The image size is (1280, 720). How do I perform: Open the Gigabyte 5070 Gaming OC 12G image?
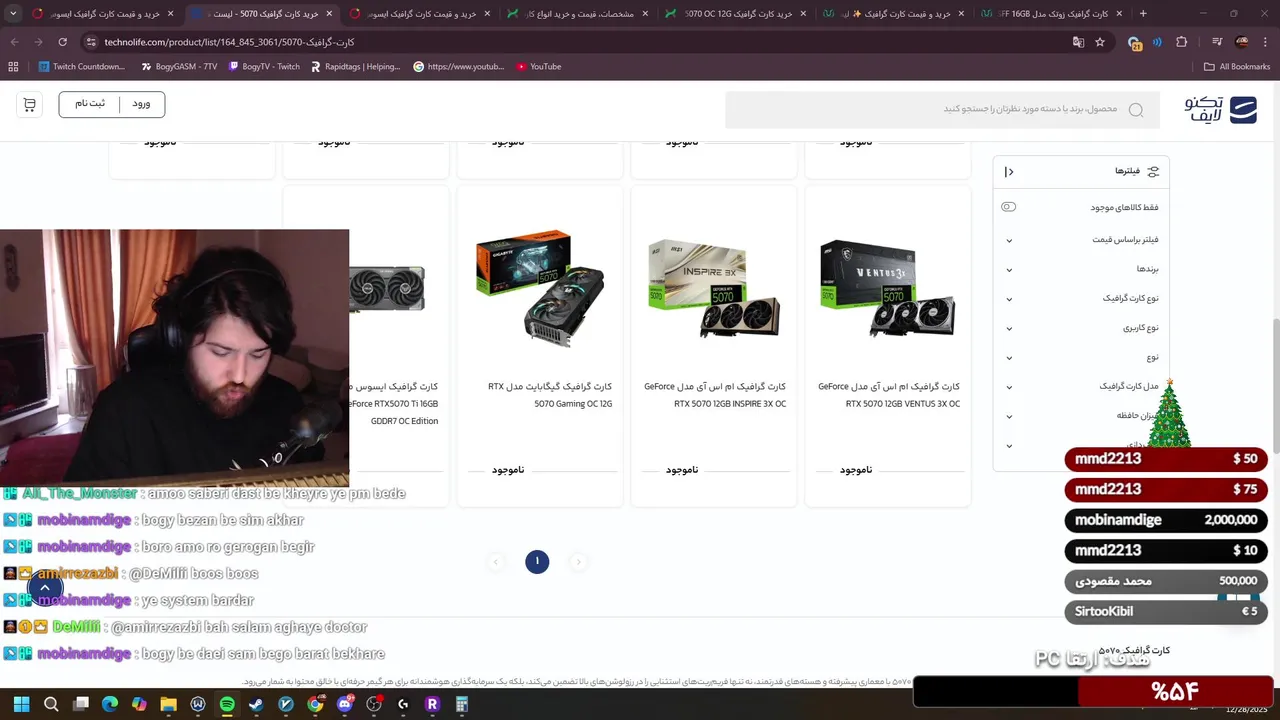click(540, 288)
